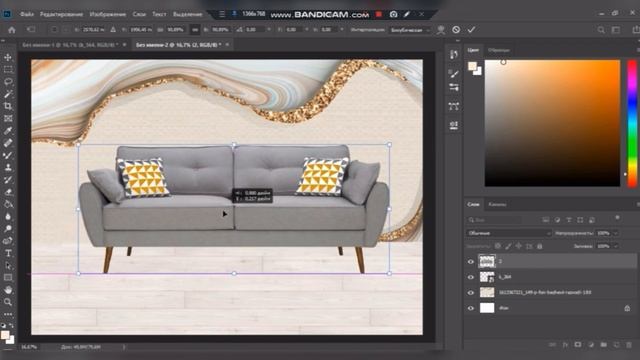Click the delete layer trash icon
The height and width of the screenshot is (360, 640).
point(629,345)
